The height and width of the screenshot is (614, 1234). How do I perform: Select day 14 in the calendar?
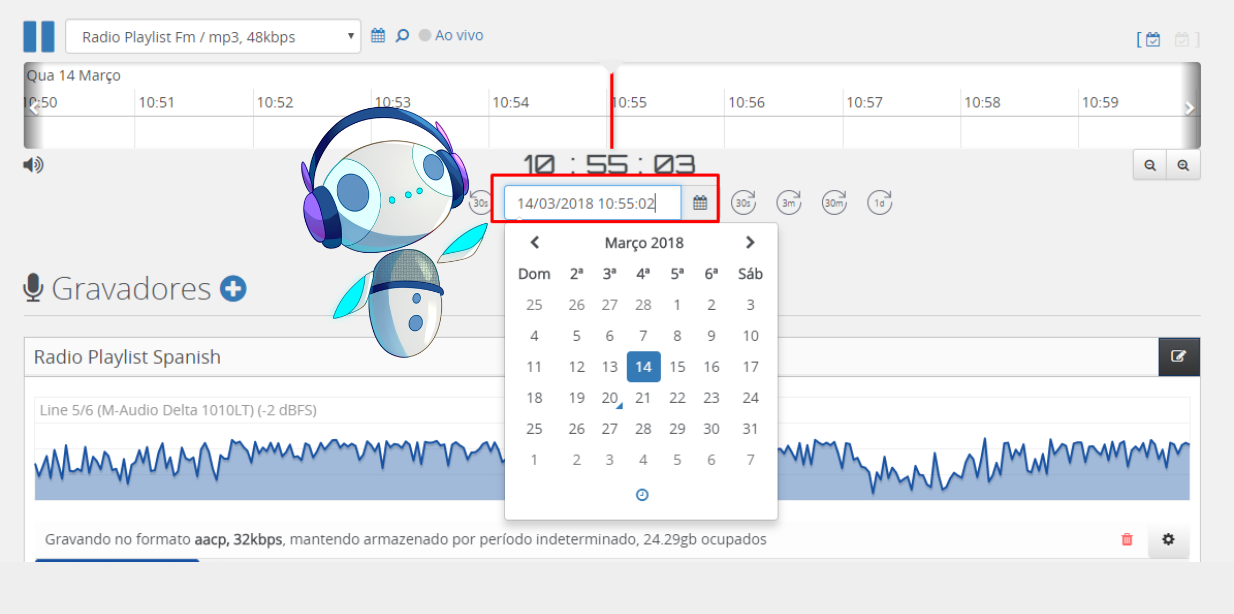tap(643, 367)
